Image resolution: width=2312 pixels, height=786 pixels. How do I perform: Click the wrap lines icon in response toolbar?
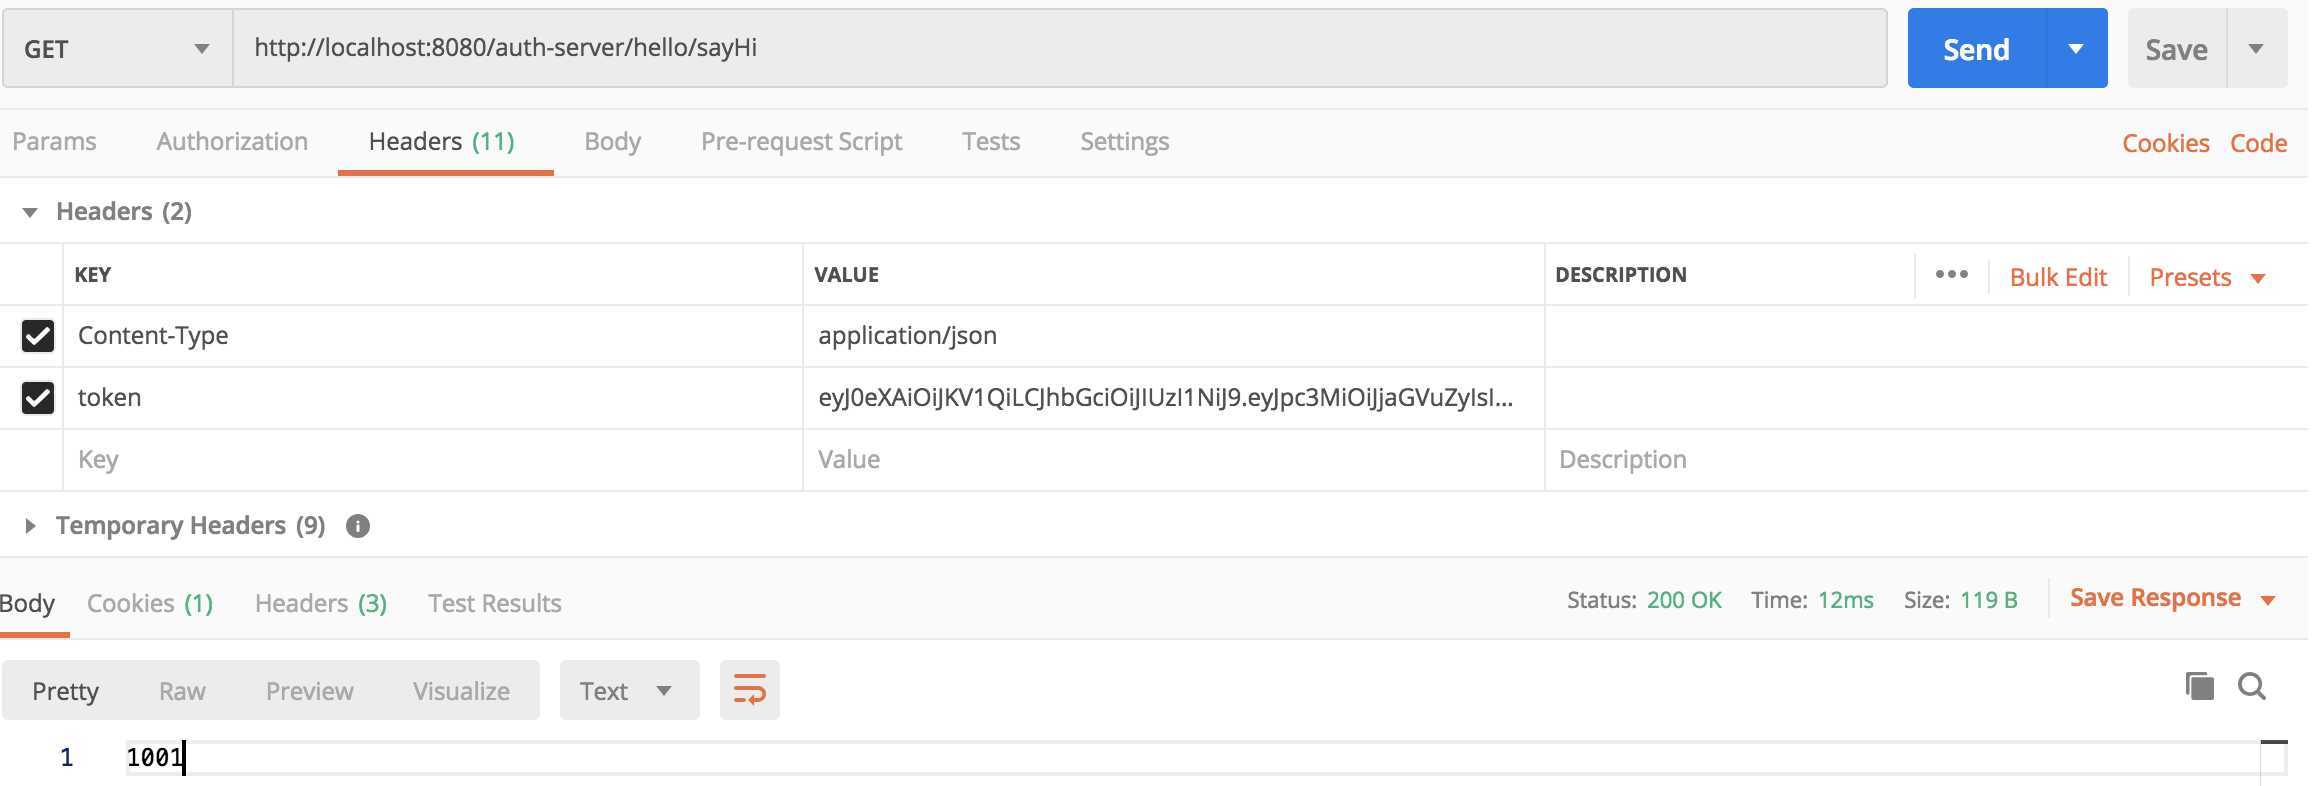pyautogui.click(x=749, y=690)
